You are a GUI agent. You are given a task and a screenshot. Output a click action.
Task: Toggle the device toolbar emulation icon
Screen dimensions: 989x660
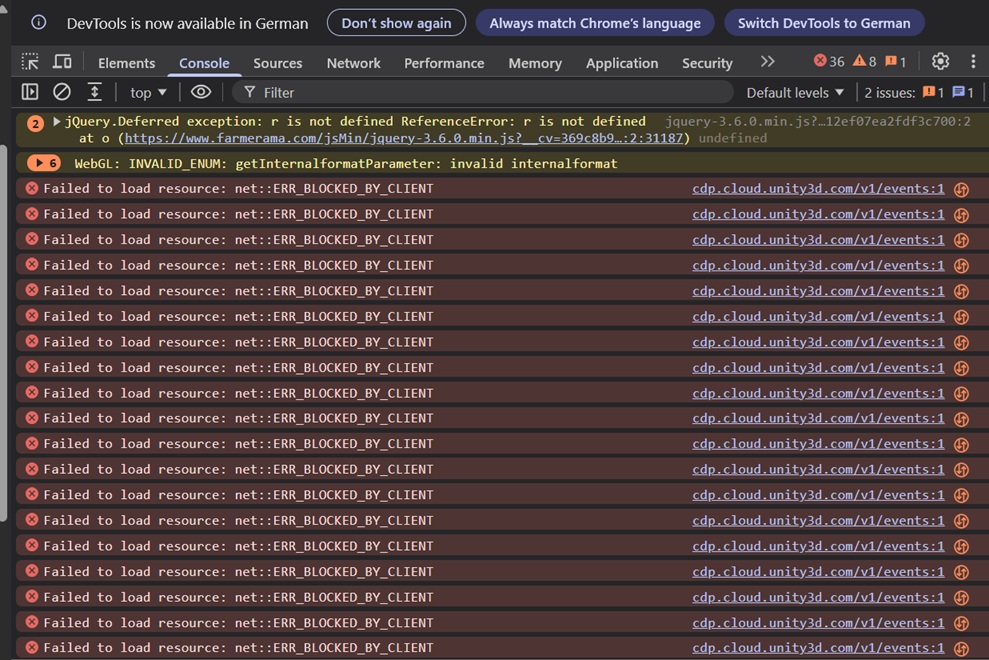click(x=62, y=62)
